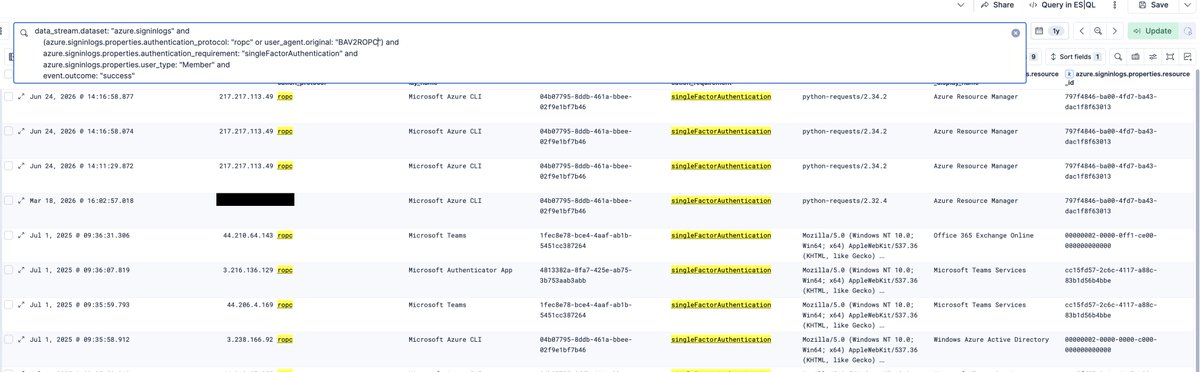
Task: Clear the query with the X icon
Action: (1015, 33)
